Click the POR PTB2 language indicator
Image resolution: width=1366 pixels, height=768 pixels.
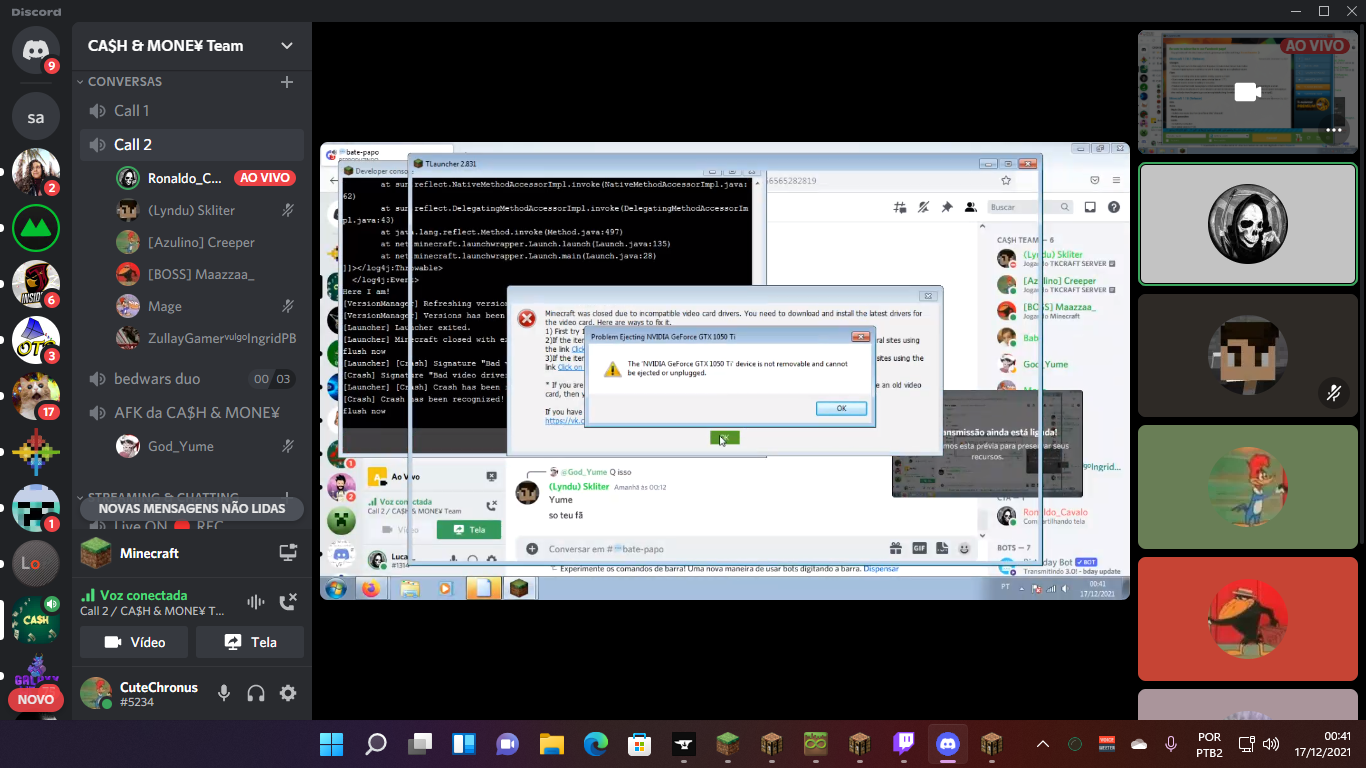pyautogui.click(x=1209, y=744)
